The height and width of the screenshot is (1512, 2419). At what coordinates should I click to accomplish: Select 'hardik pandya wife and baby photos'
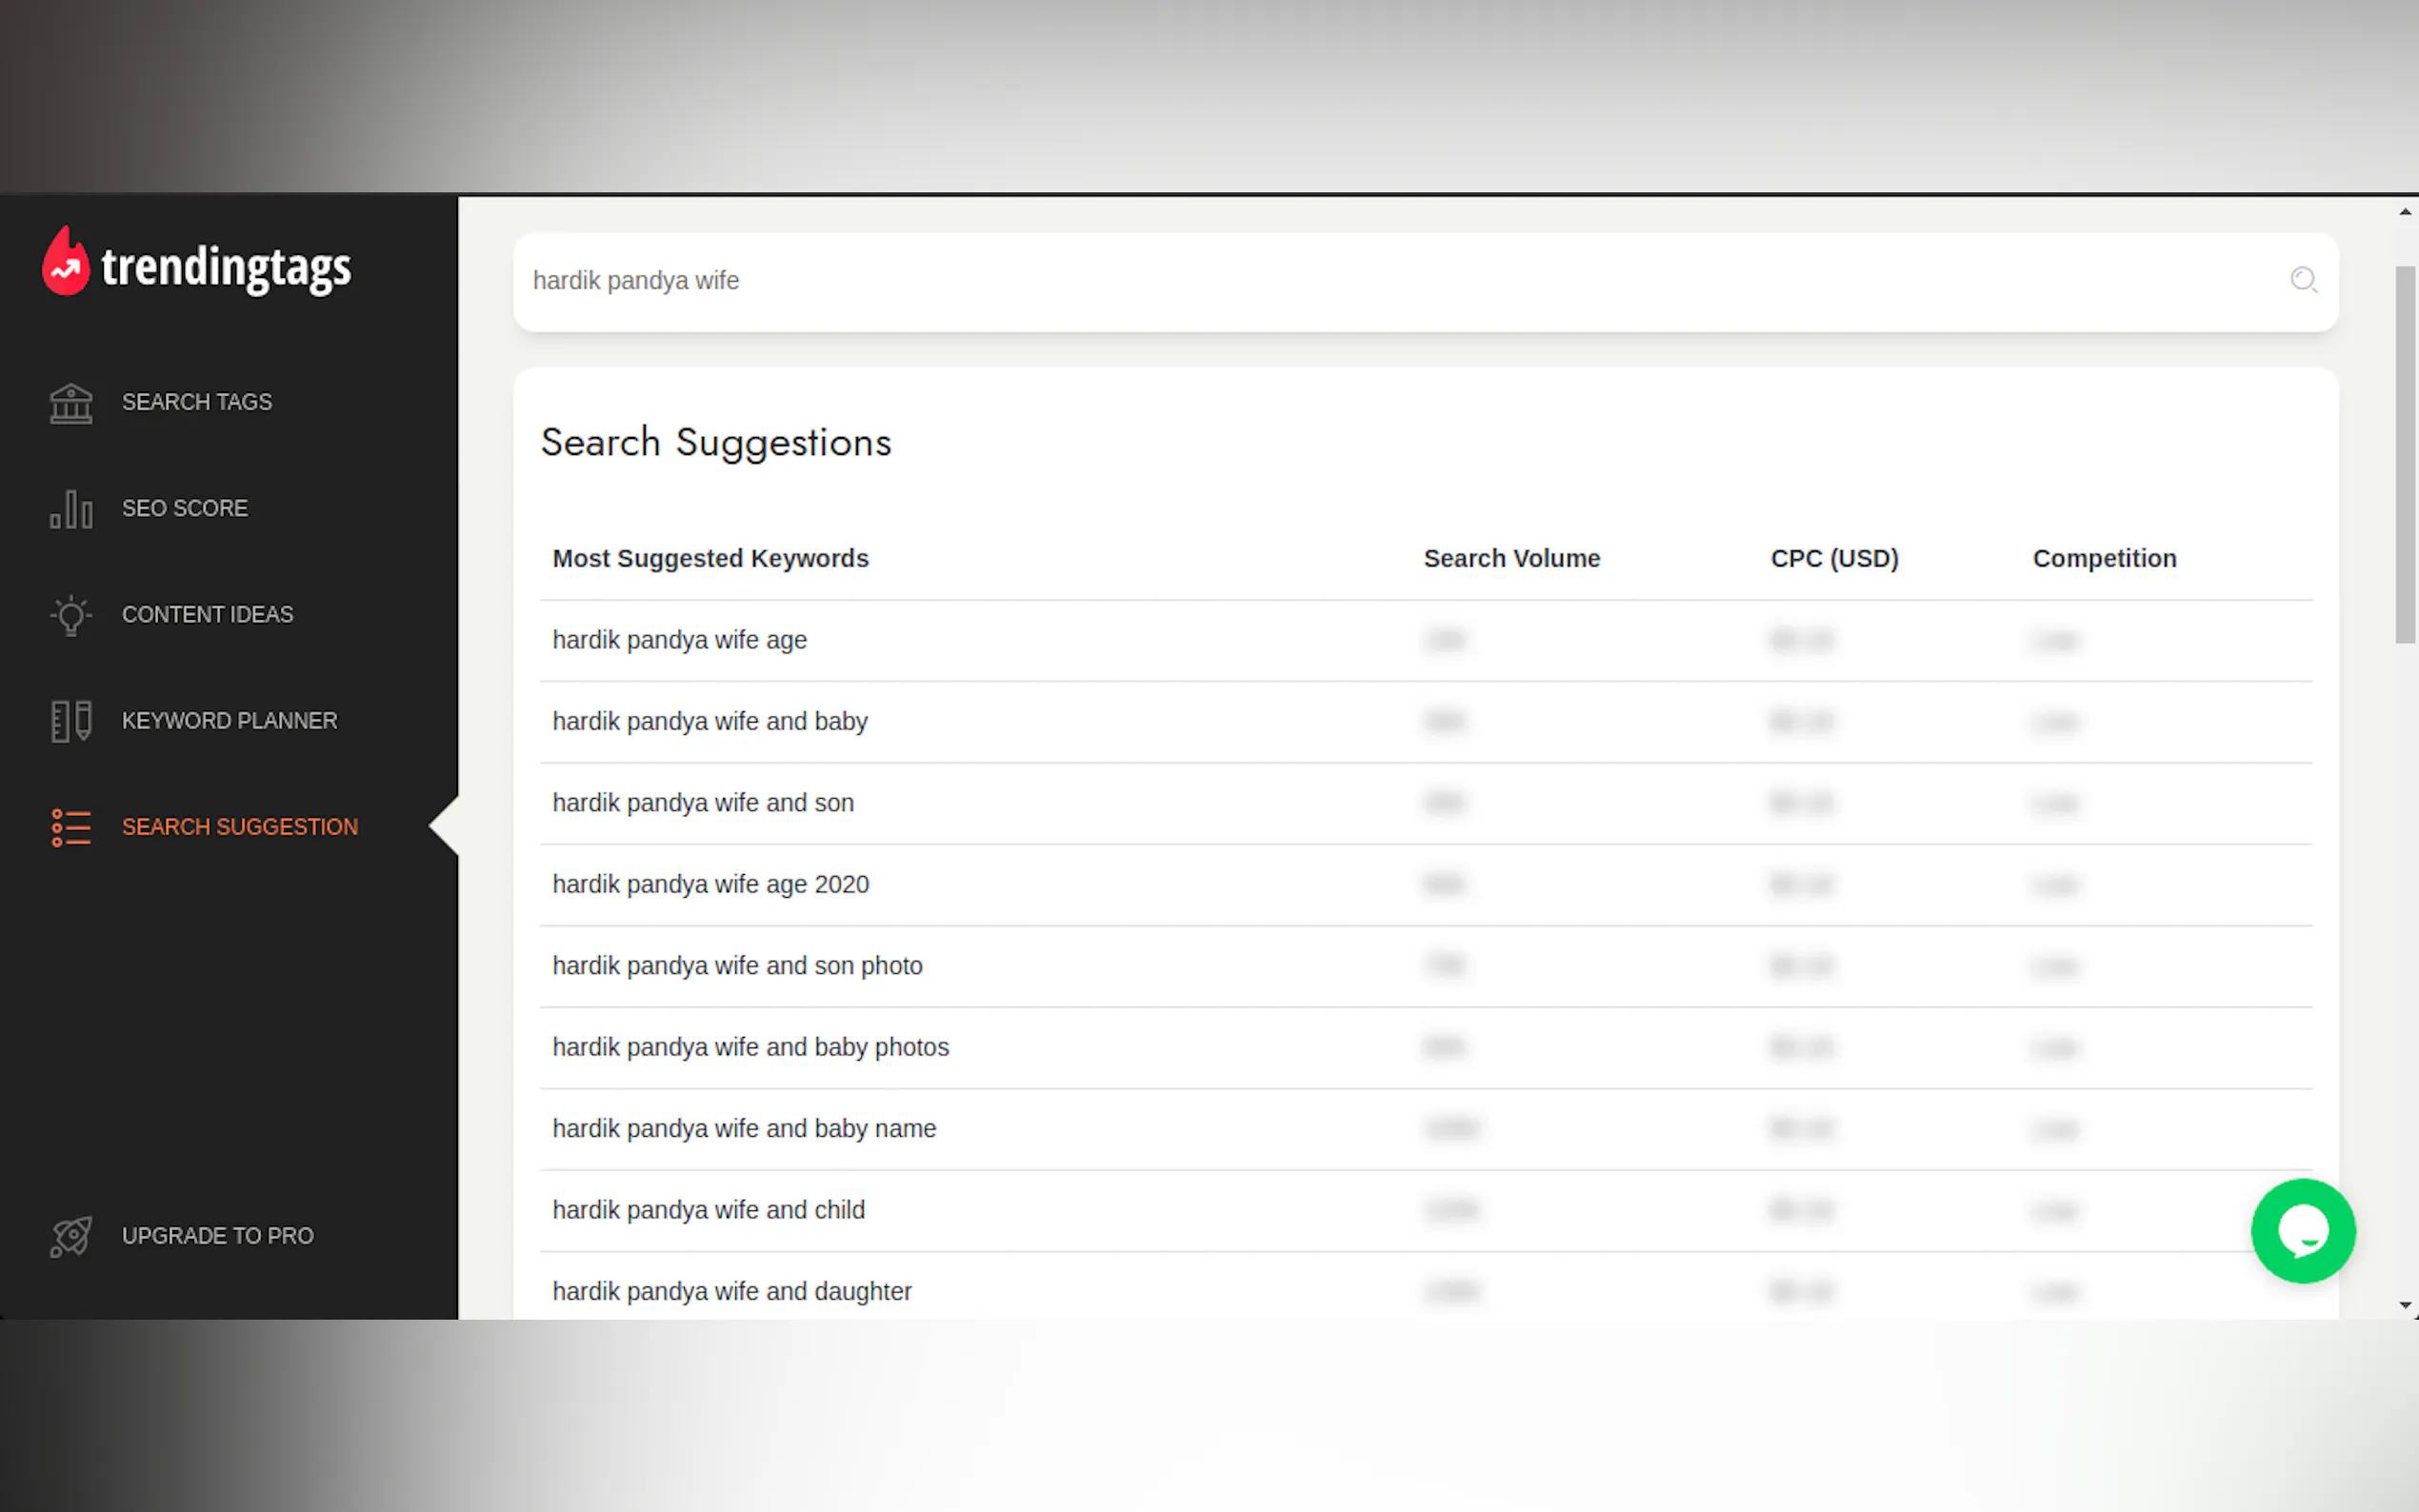coord(750,1047)
